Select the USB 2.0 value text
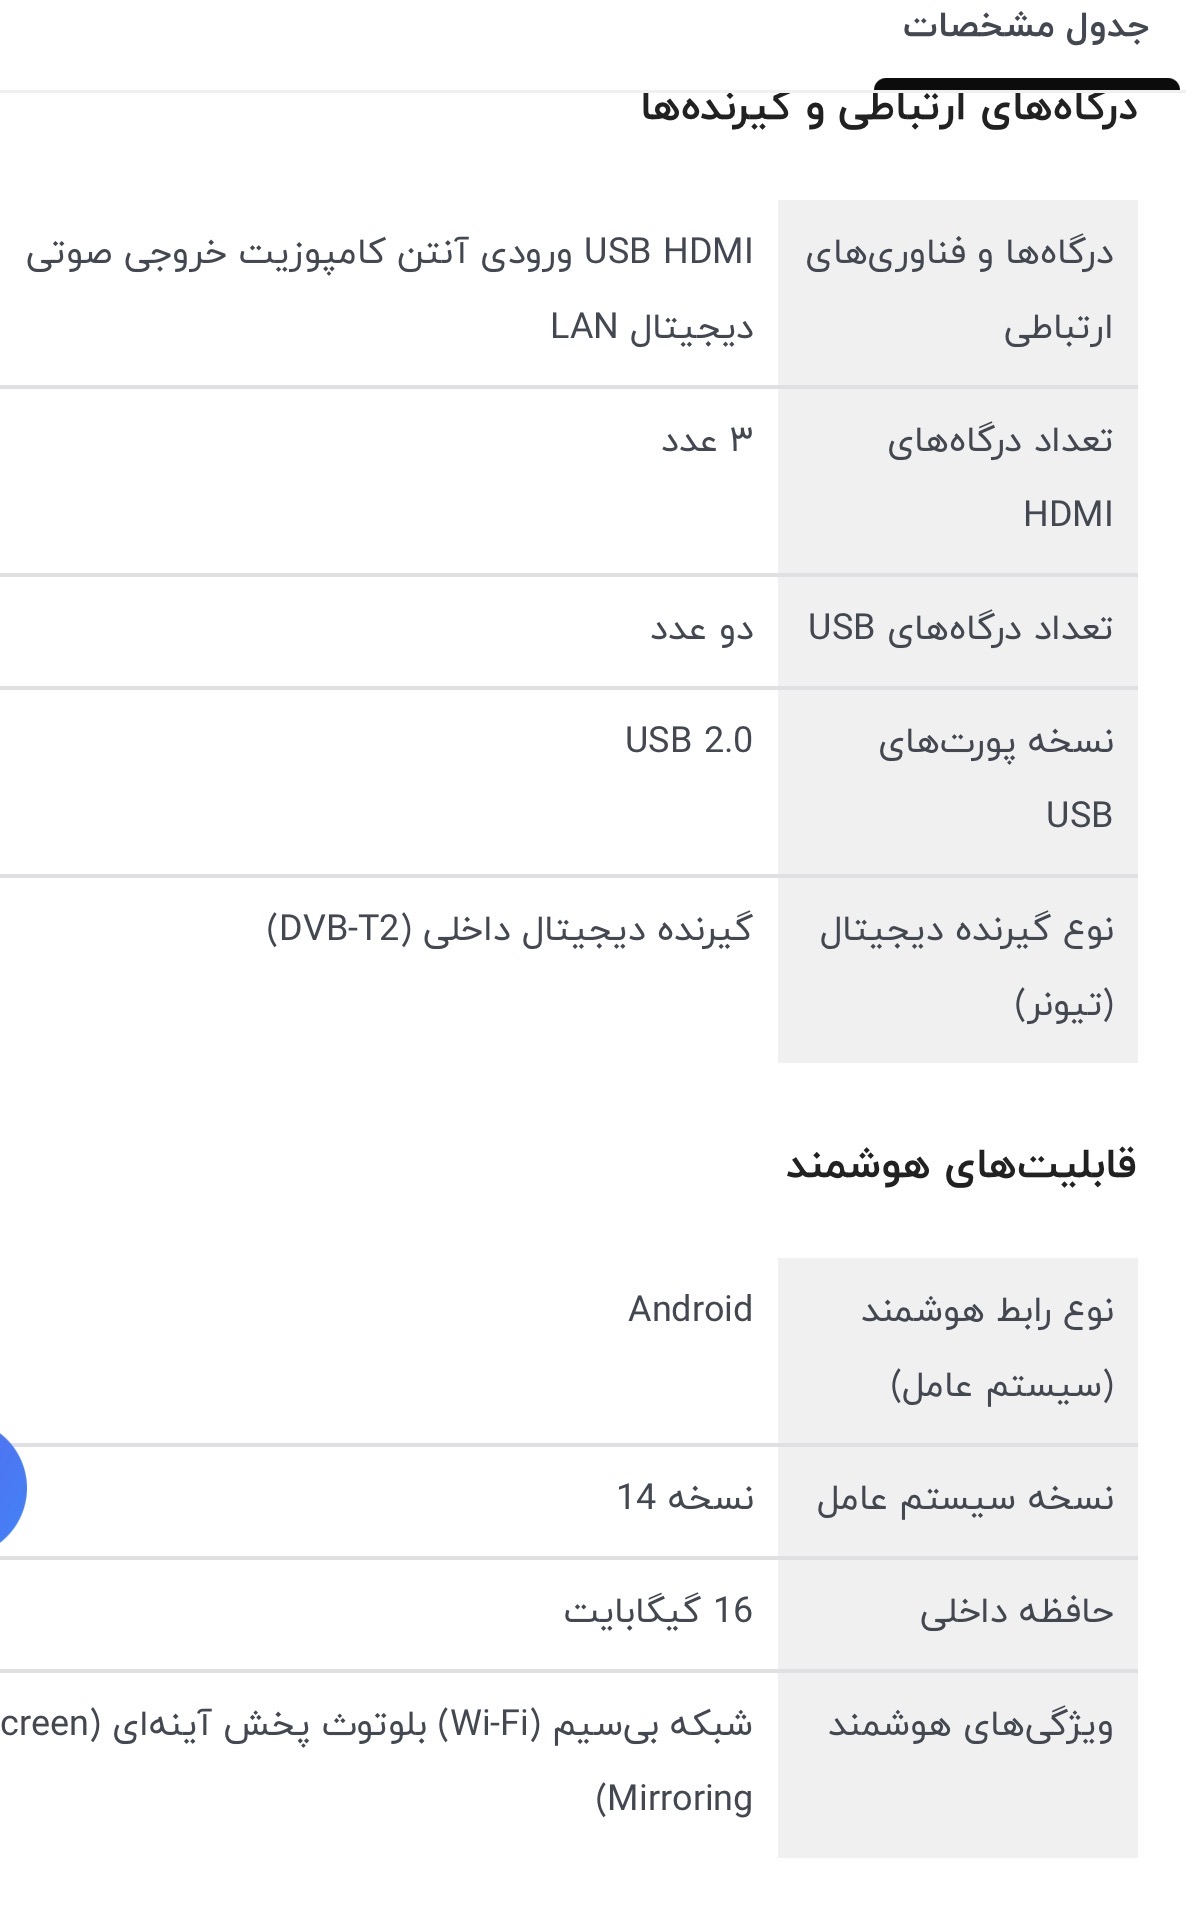This screenshot has width=1186, height=1927. coord(688,741)
